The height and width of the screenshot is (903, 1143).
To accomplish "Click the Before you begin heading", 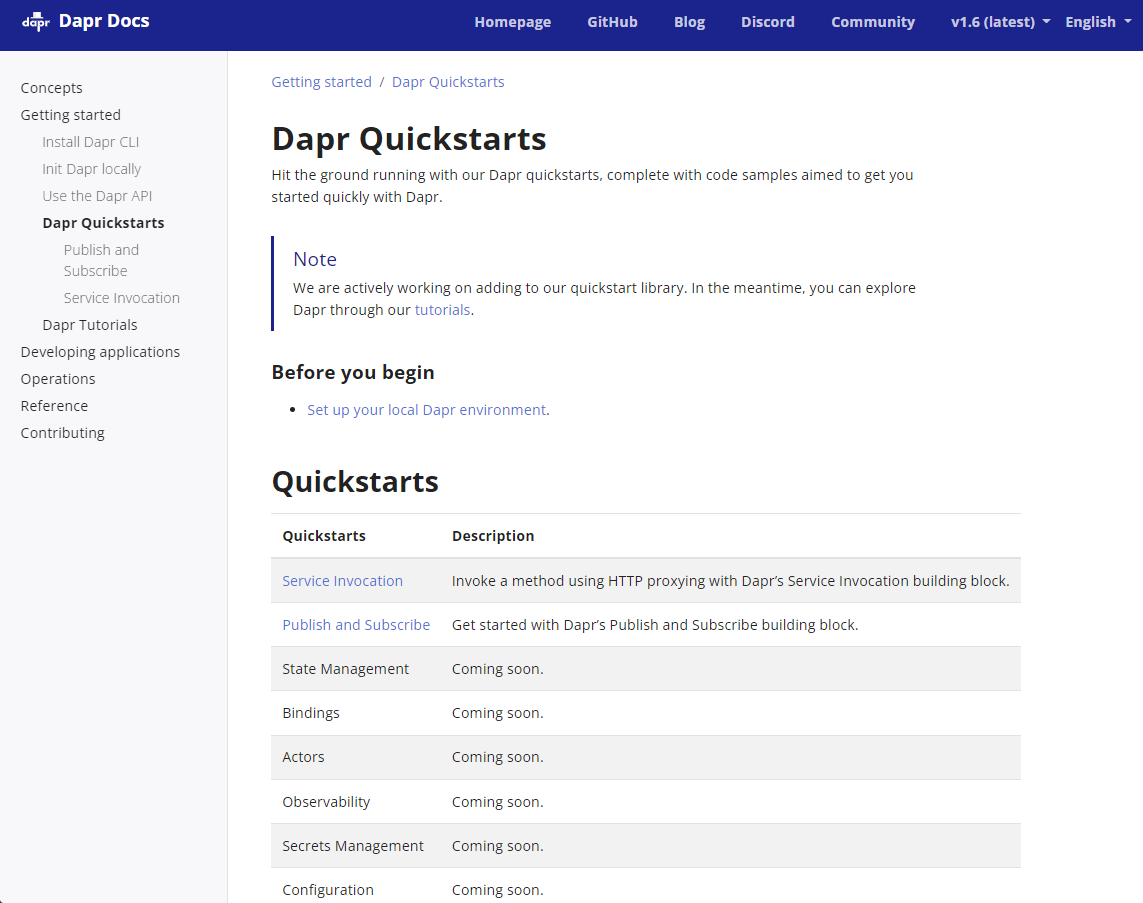I will tap(353, 372).
